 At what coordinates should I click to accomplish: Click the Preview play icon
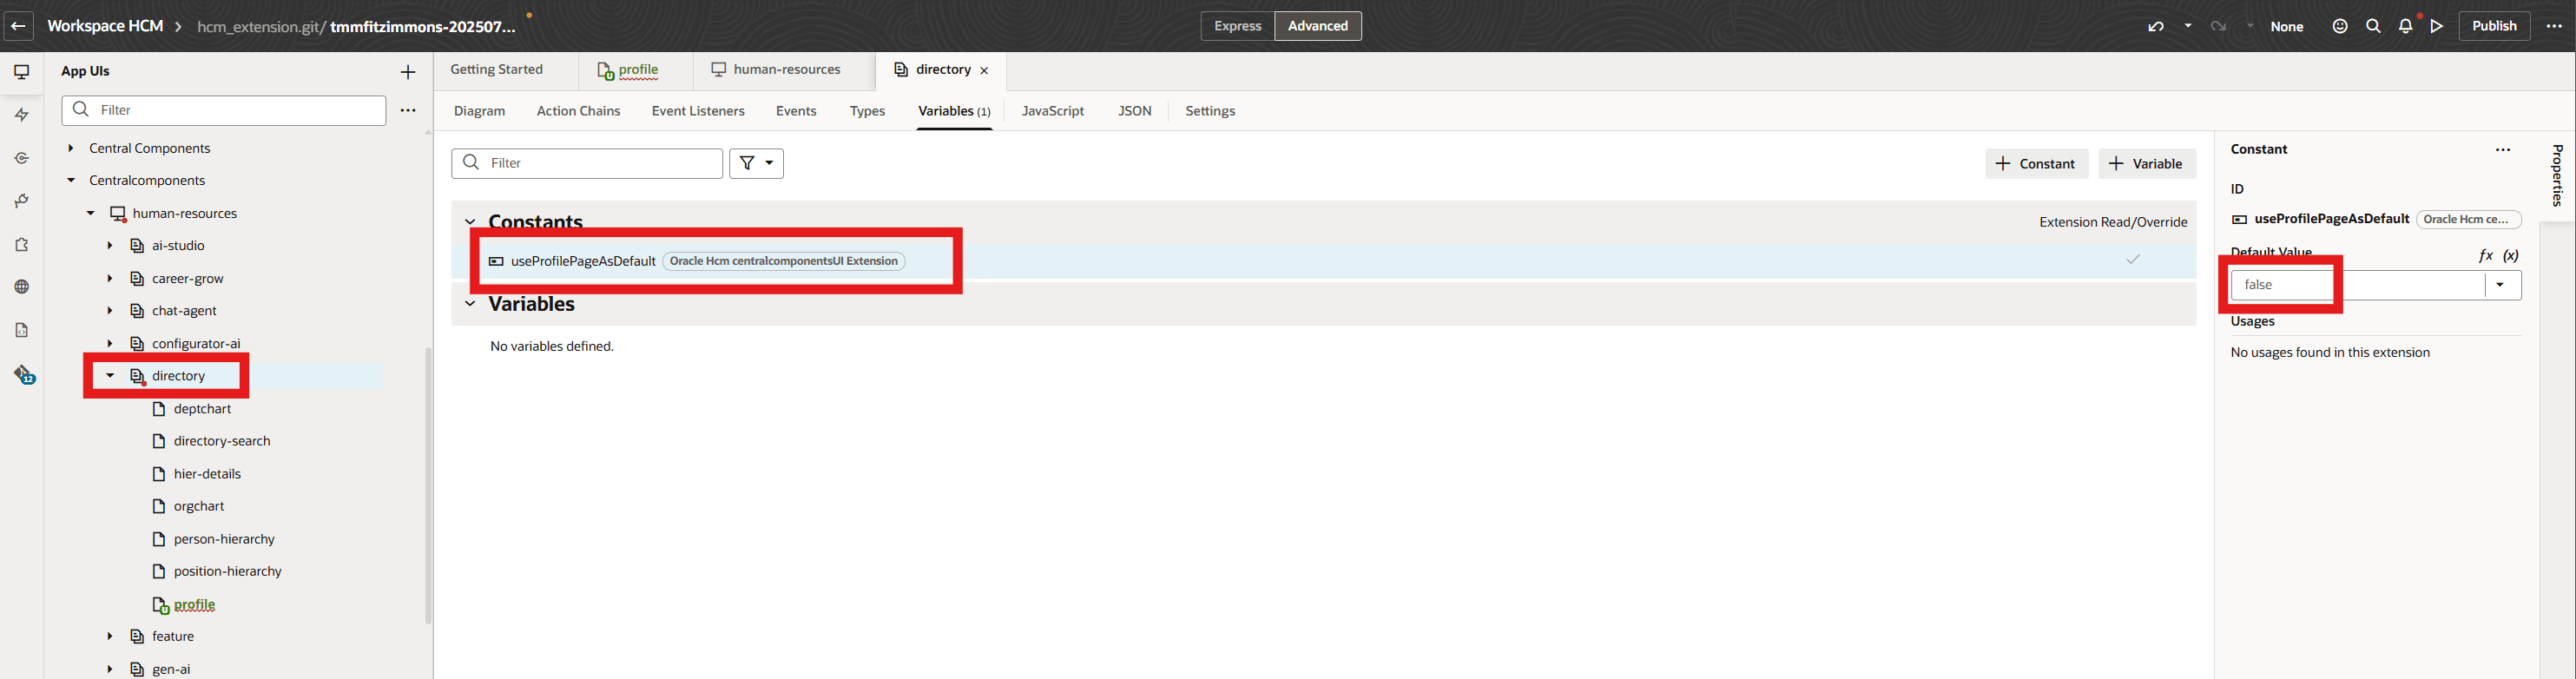tap(2437, 26)
